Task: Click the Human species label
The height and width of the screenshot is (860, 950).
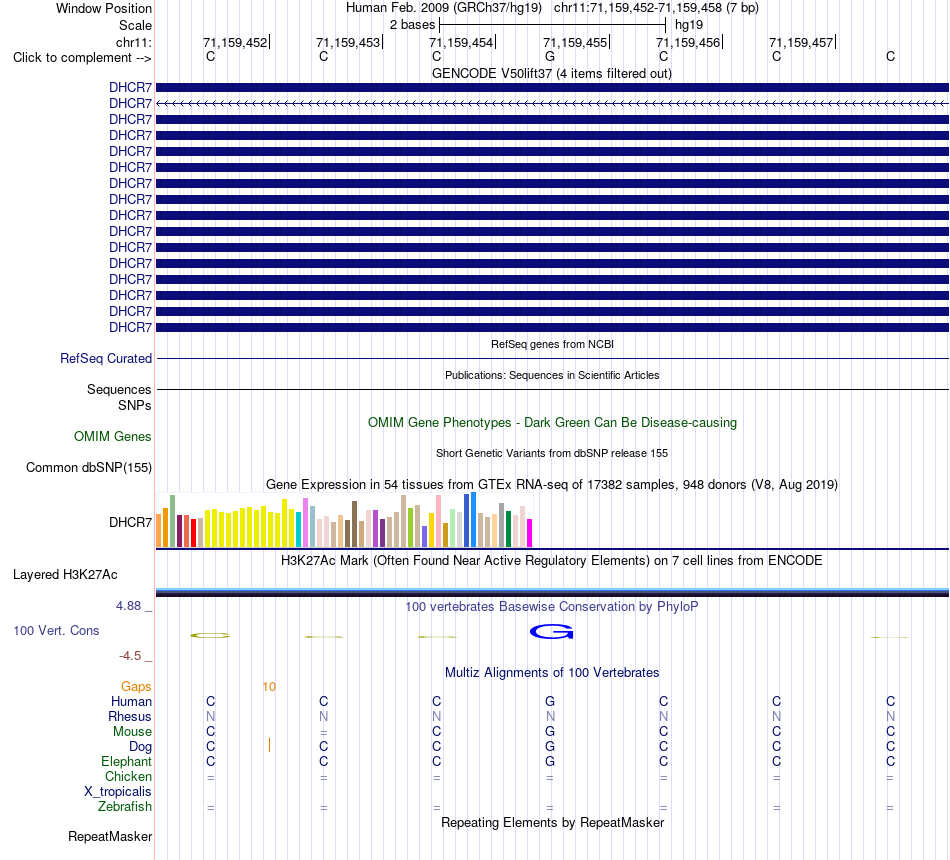Action: (x=131, y=701)
